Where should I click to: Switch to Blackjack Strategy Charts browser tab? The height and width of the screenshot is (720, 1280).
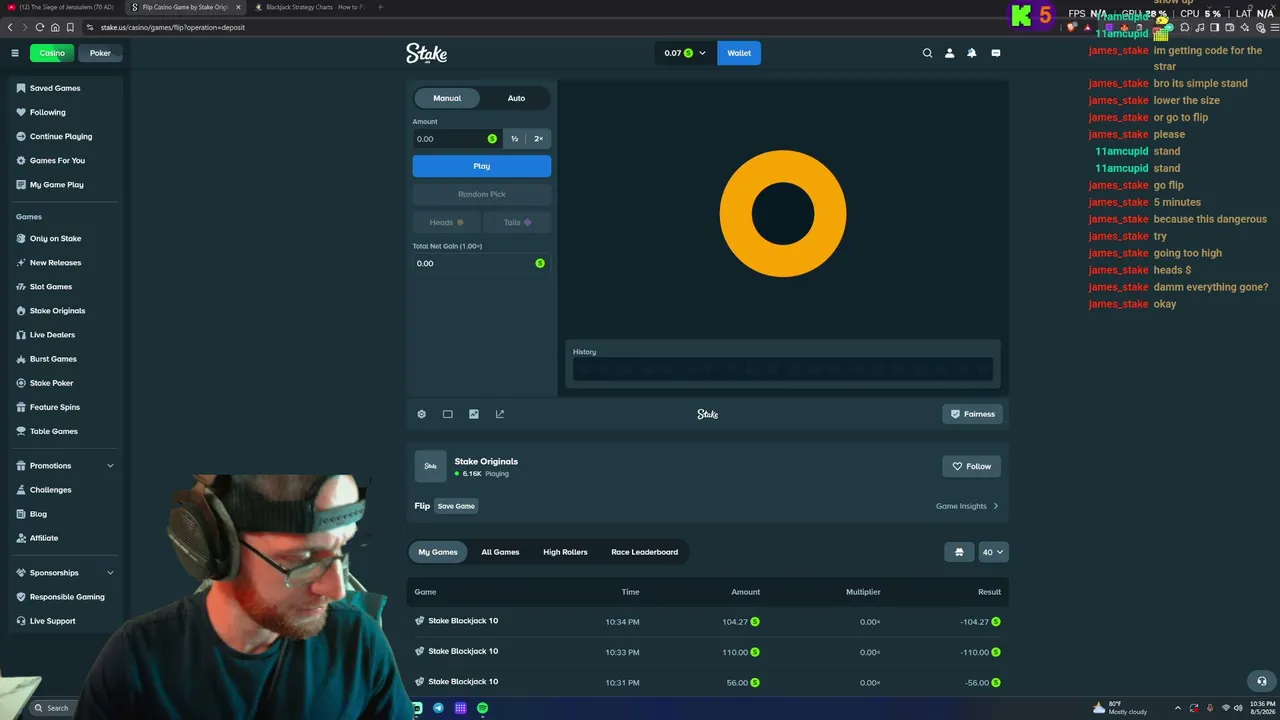point(310,7)
